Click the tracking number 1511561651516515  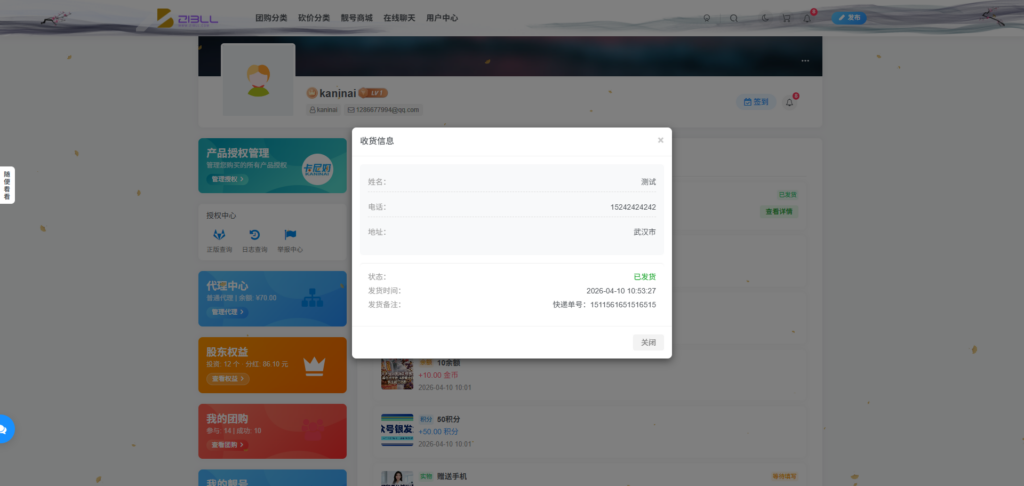623,304
